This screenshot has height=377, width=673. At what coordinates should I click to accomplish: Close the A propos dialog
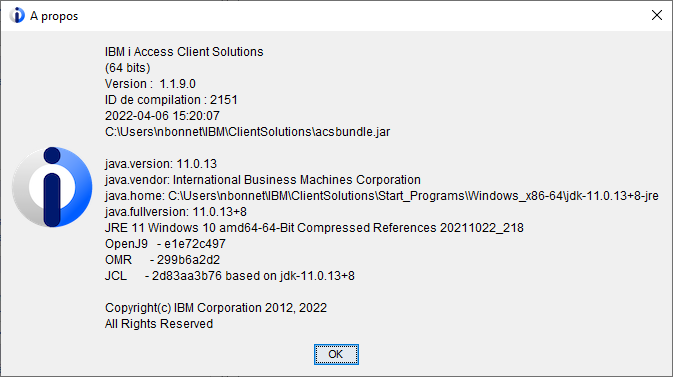pos(657,15)
